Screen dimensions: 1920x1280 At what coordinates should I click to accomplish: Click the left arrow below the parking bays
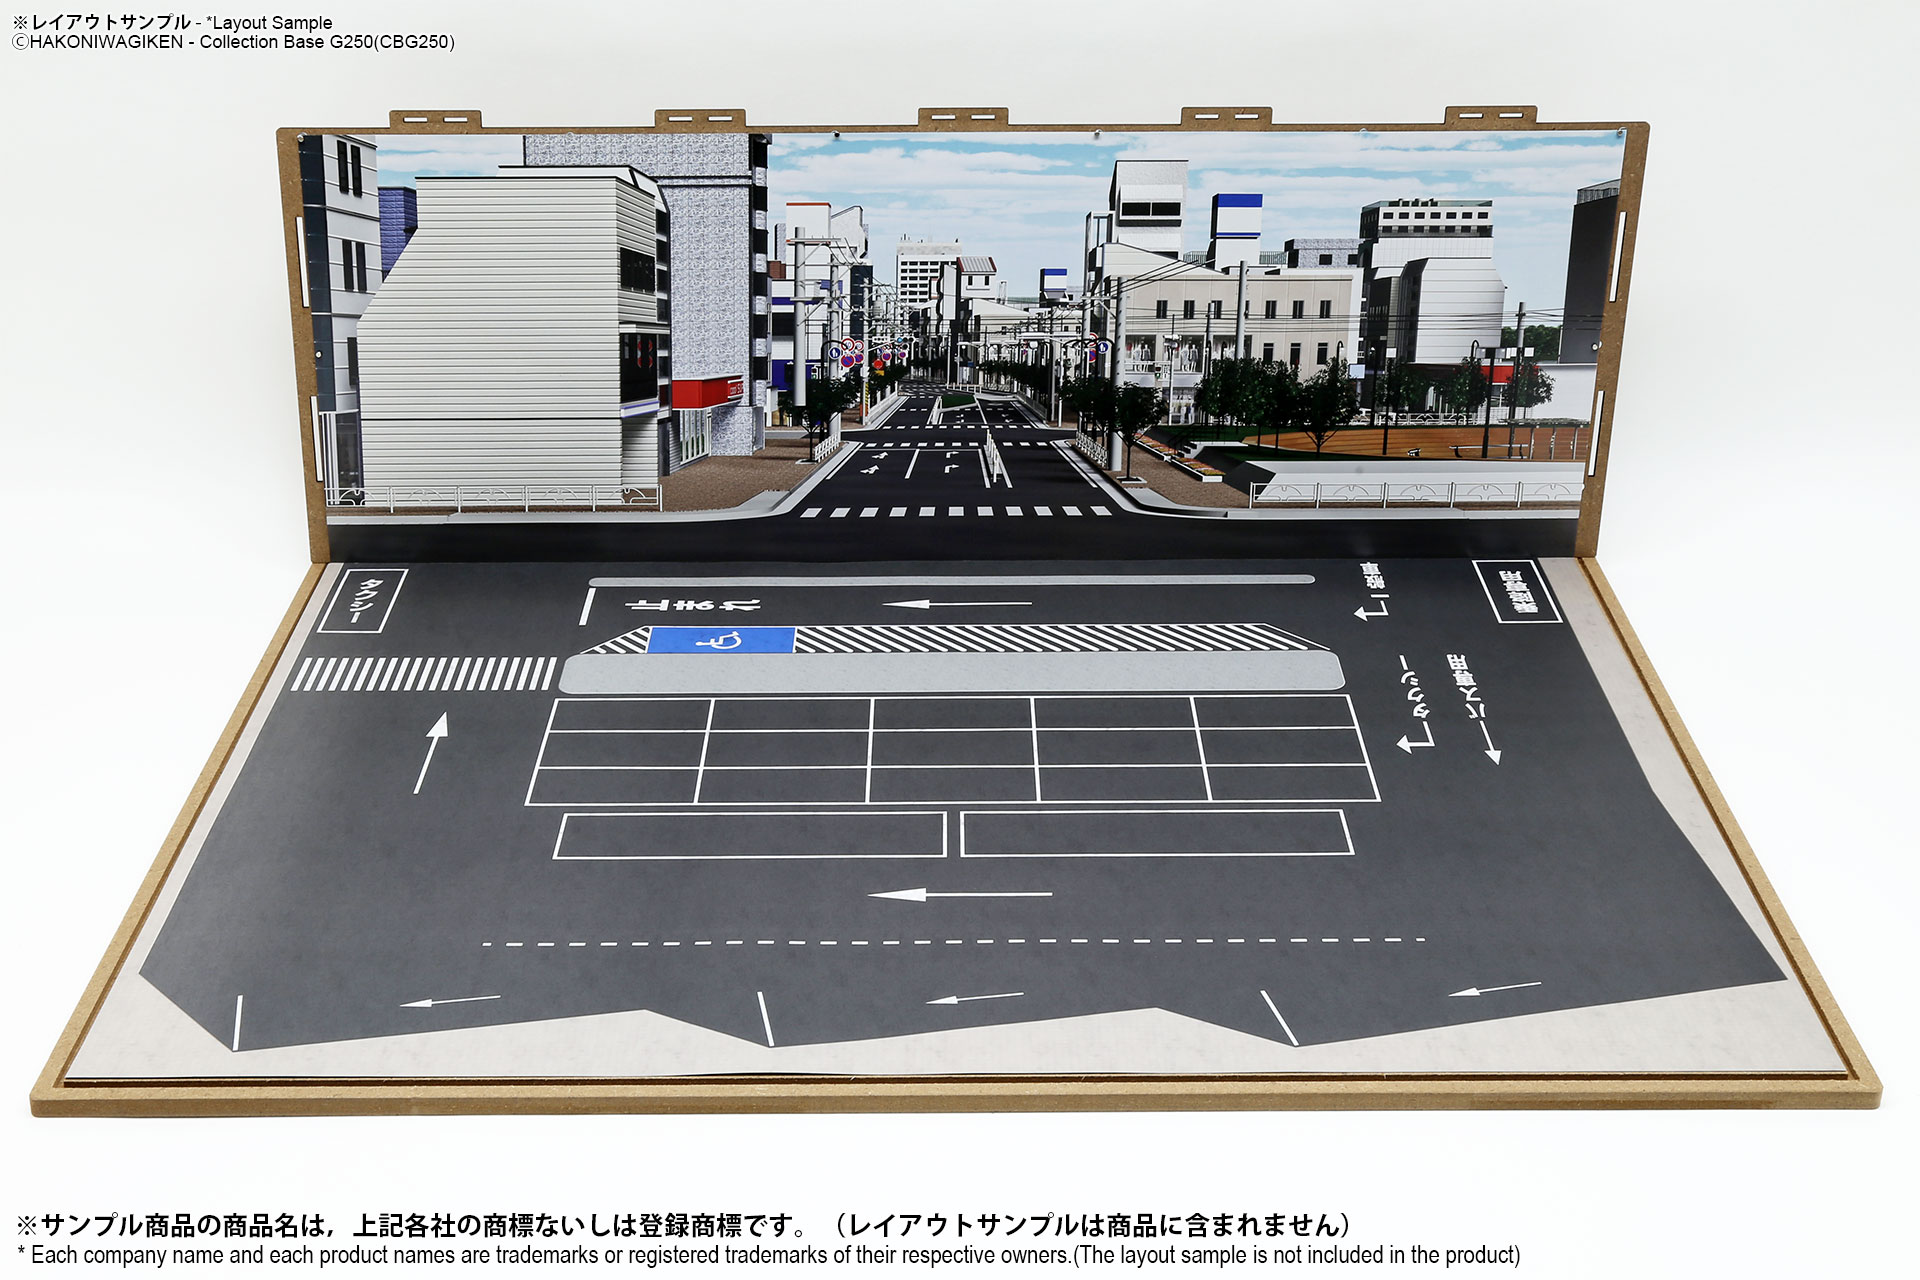tap(959, 894)
